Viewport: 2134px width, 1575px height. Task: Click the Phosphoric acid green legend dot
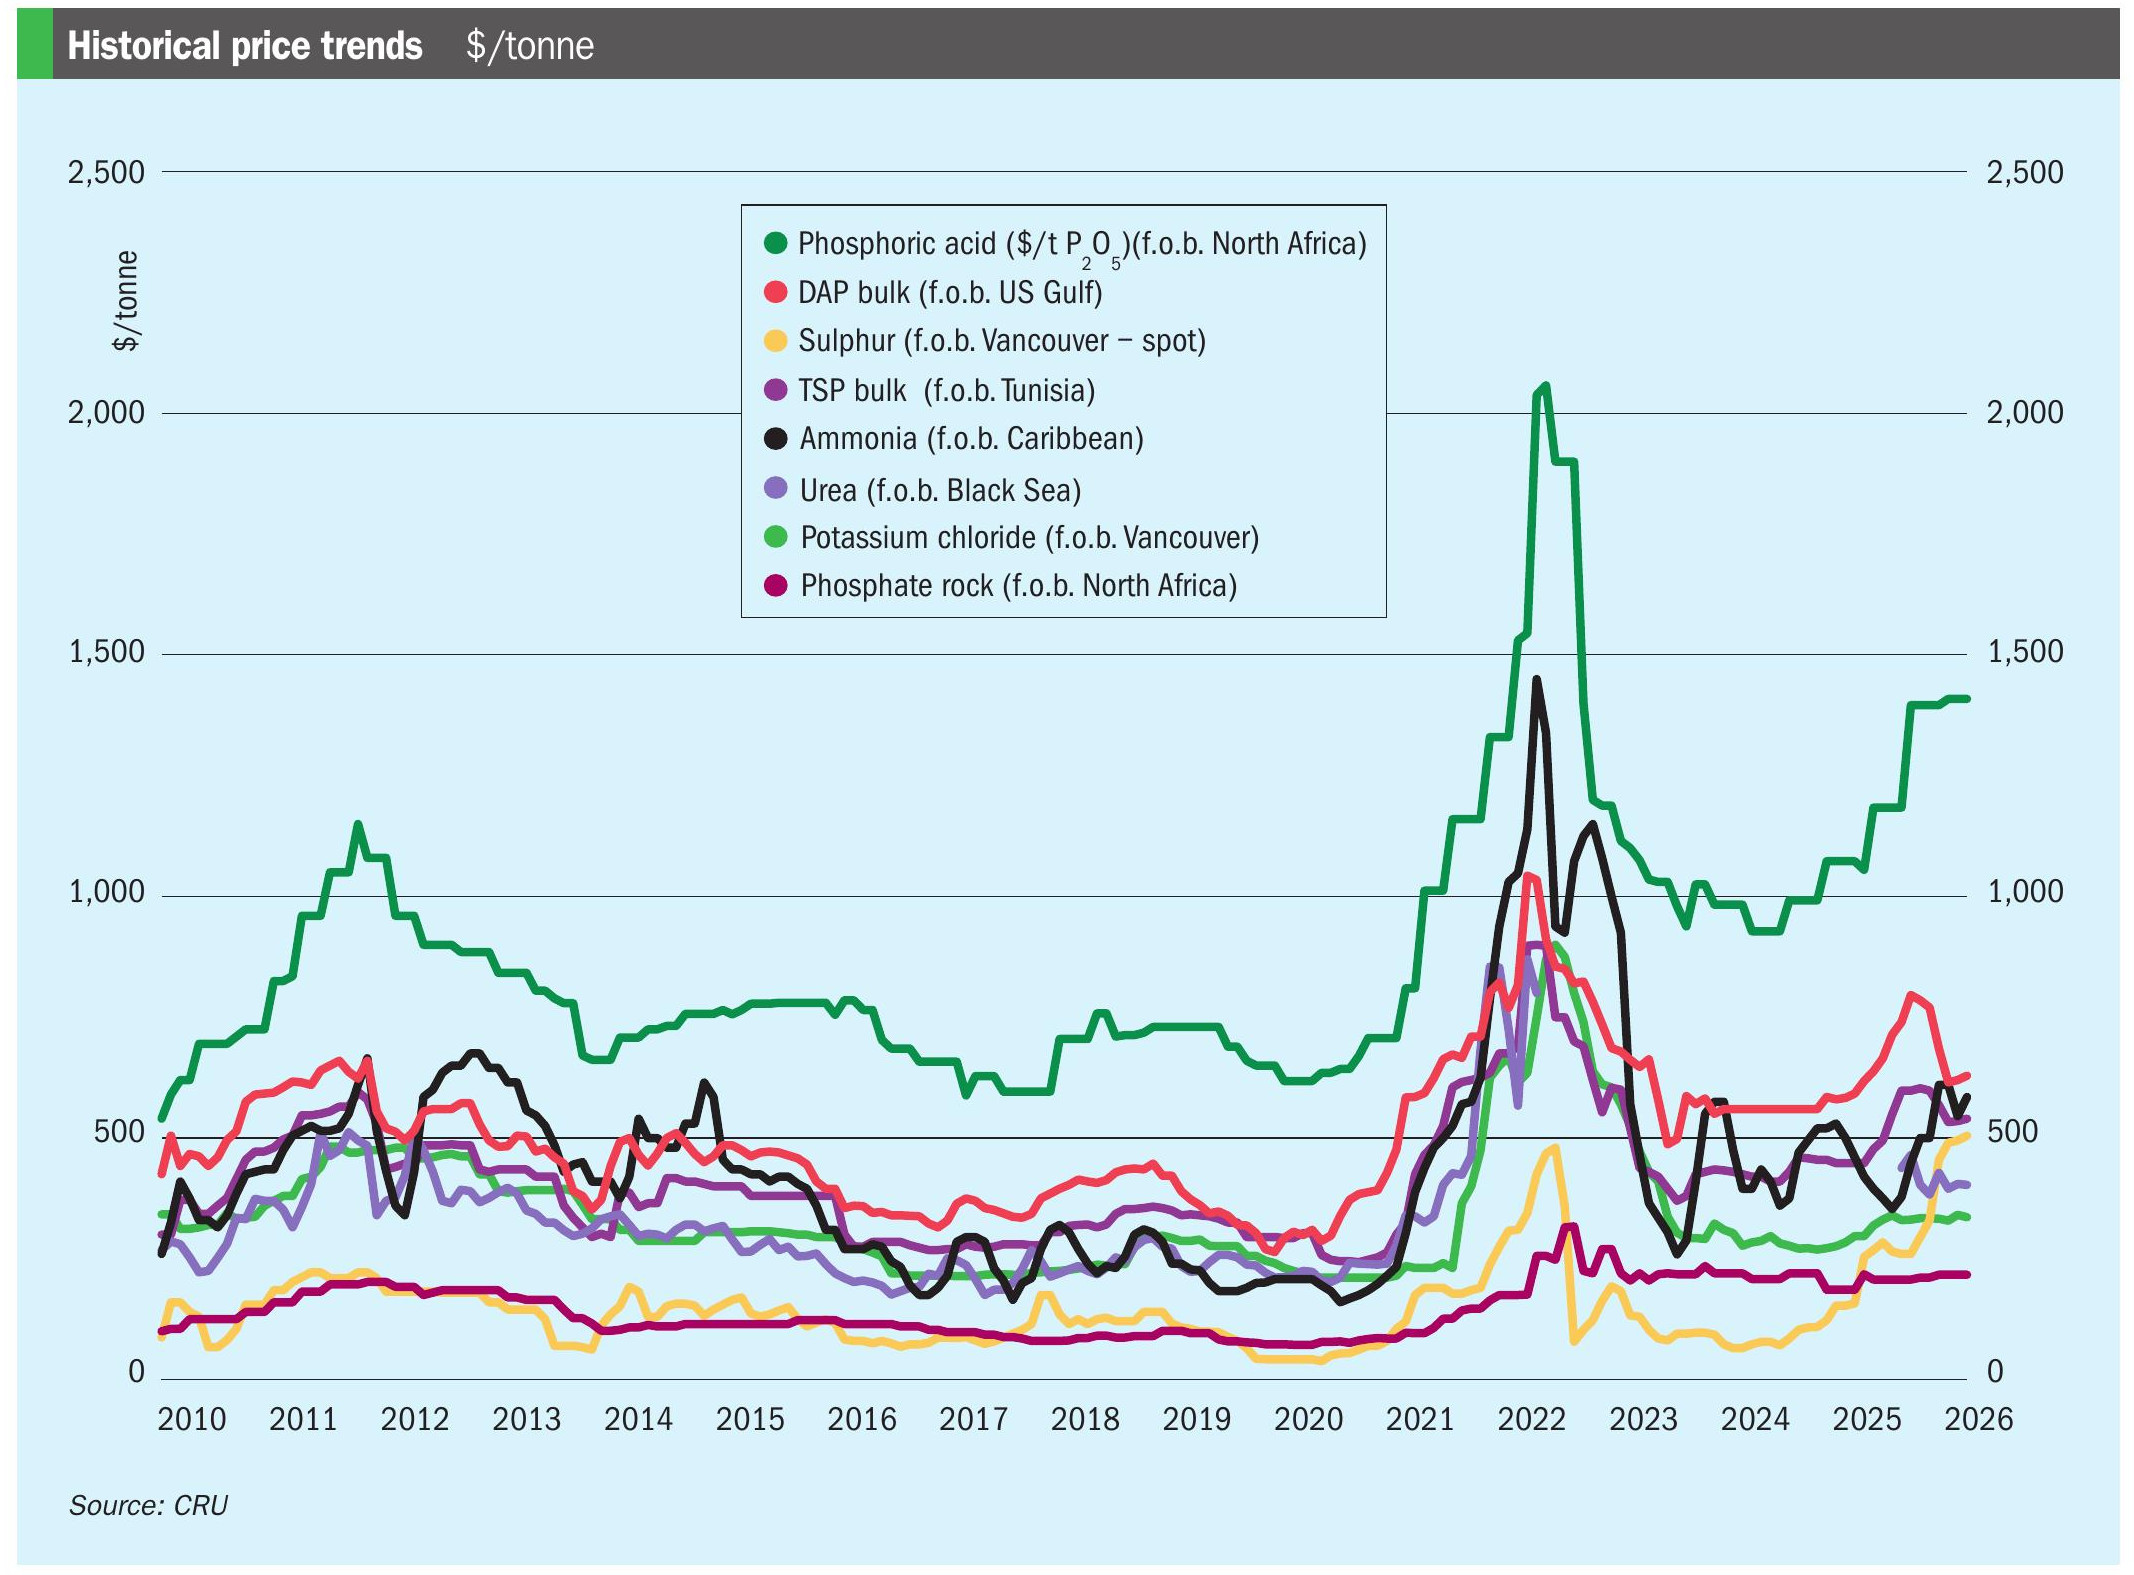(x=775, y=243)
